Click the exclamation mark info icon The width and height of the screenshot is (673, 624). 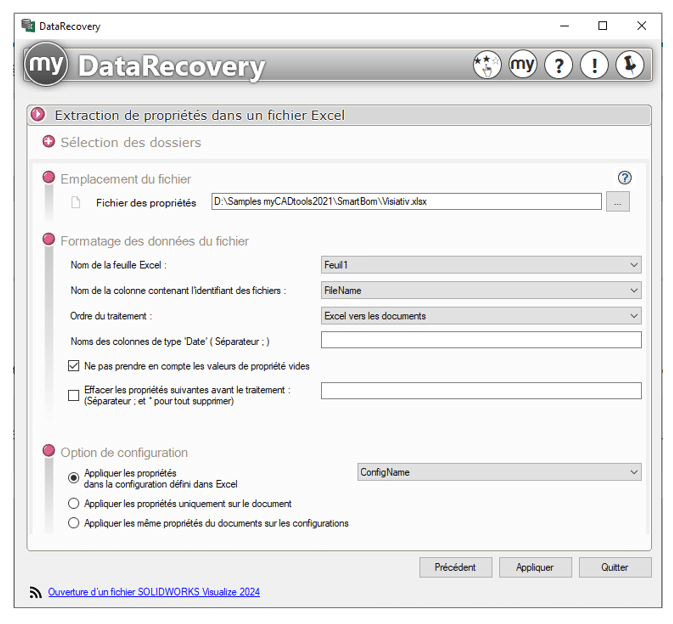(x=594, y=65)
